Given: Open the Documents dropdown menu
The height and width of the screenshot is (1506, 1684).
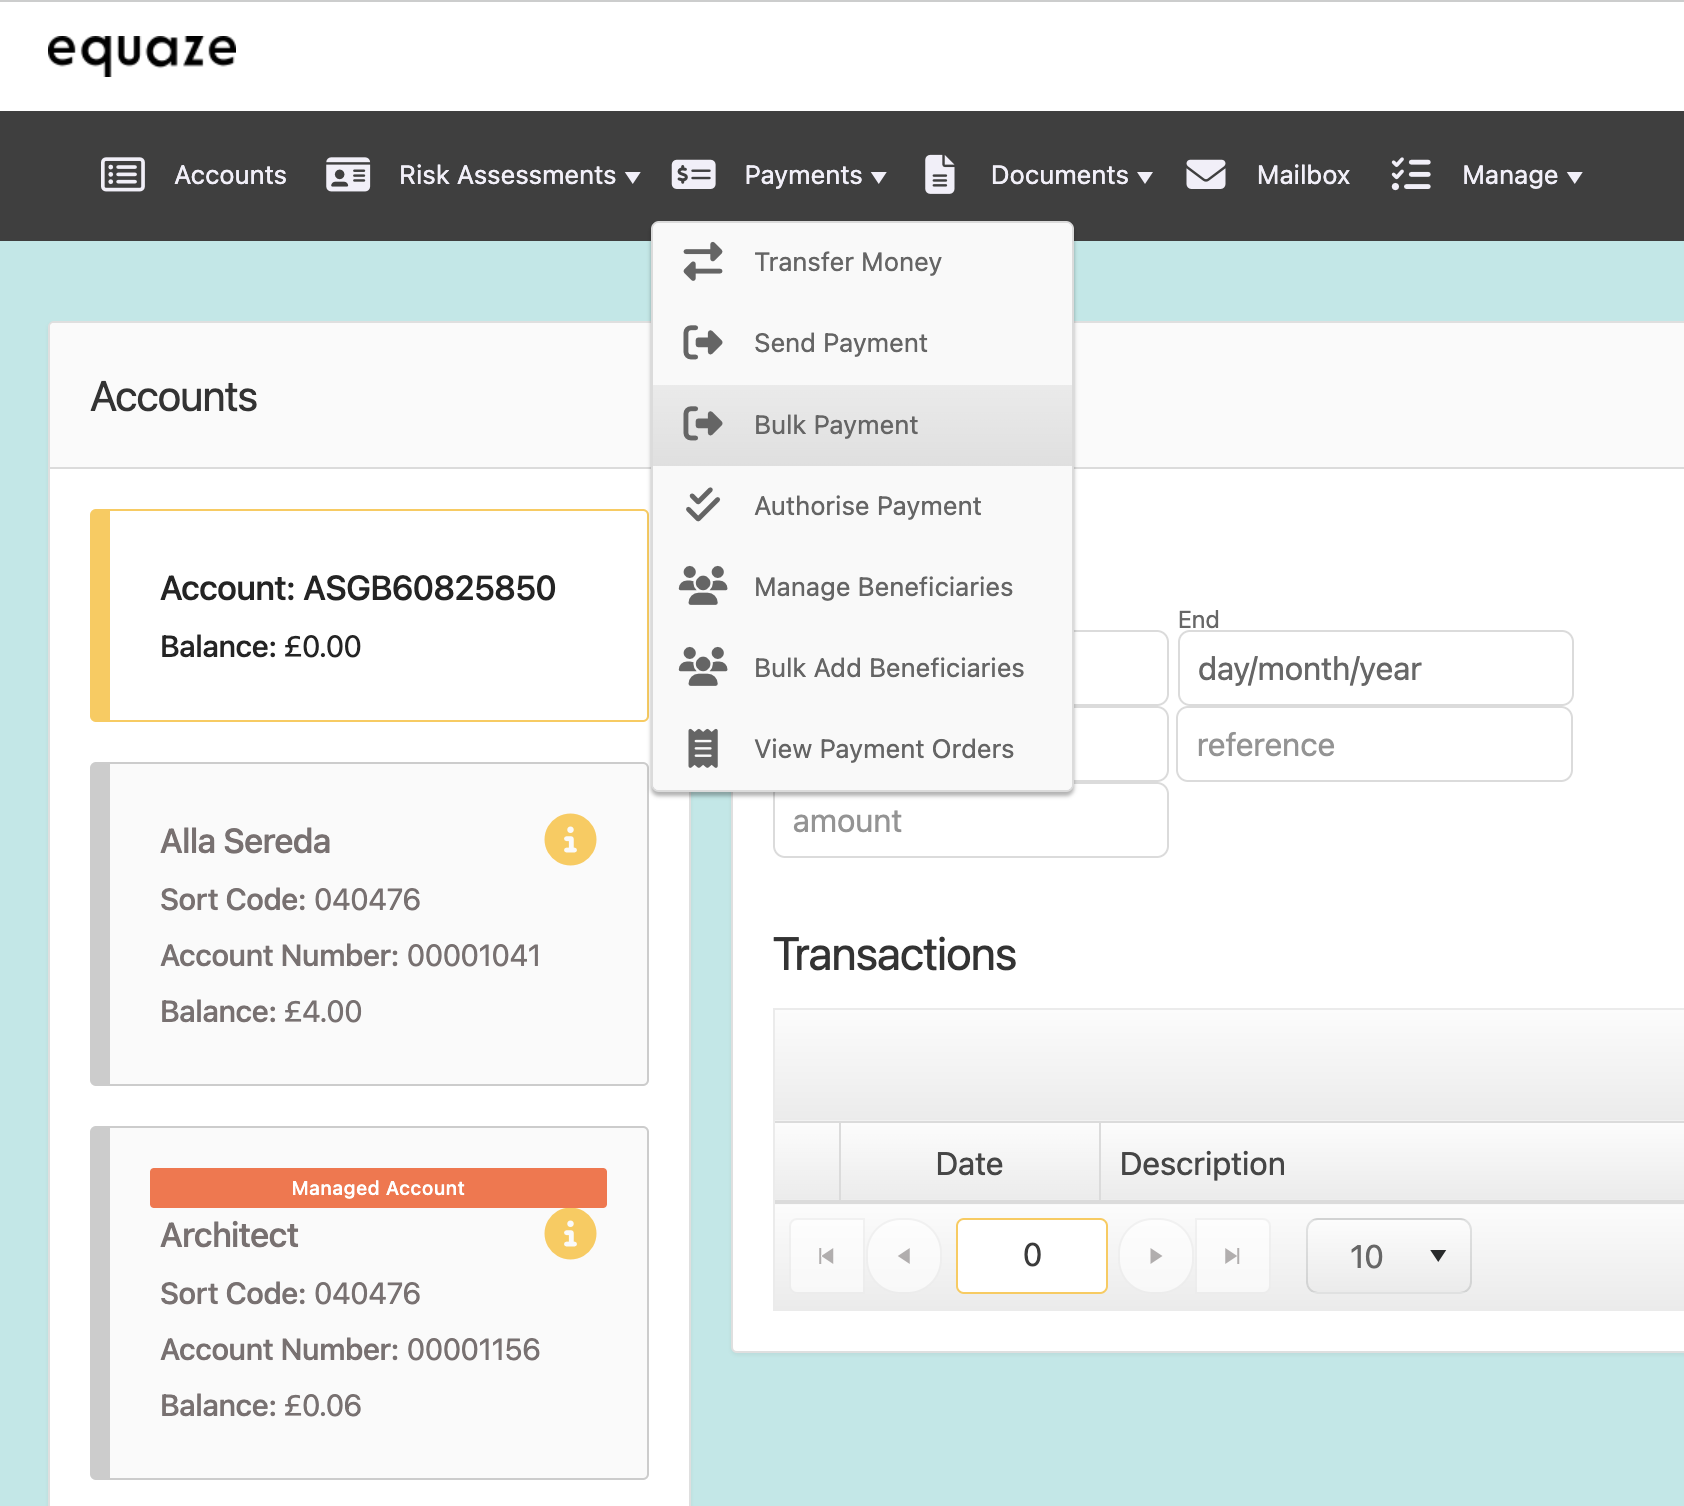Looking at the screenshot, I should (1071, 176).
